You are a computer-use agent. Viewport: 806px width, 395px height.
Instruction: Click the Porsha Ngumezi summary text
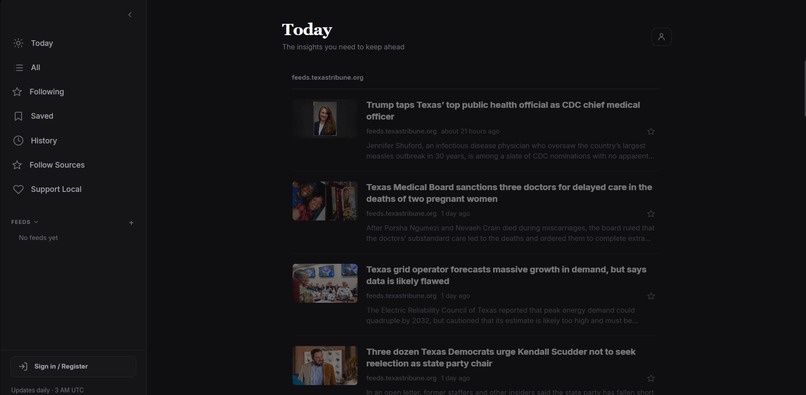pos(510,233)
